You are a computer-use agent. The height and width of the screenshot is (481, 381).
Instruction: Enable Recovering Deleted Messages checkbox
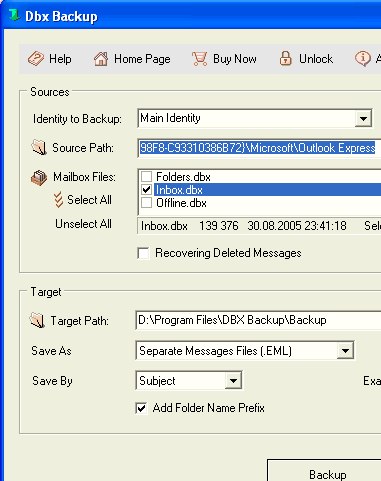tap(143, 253)
